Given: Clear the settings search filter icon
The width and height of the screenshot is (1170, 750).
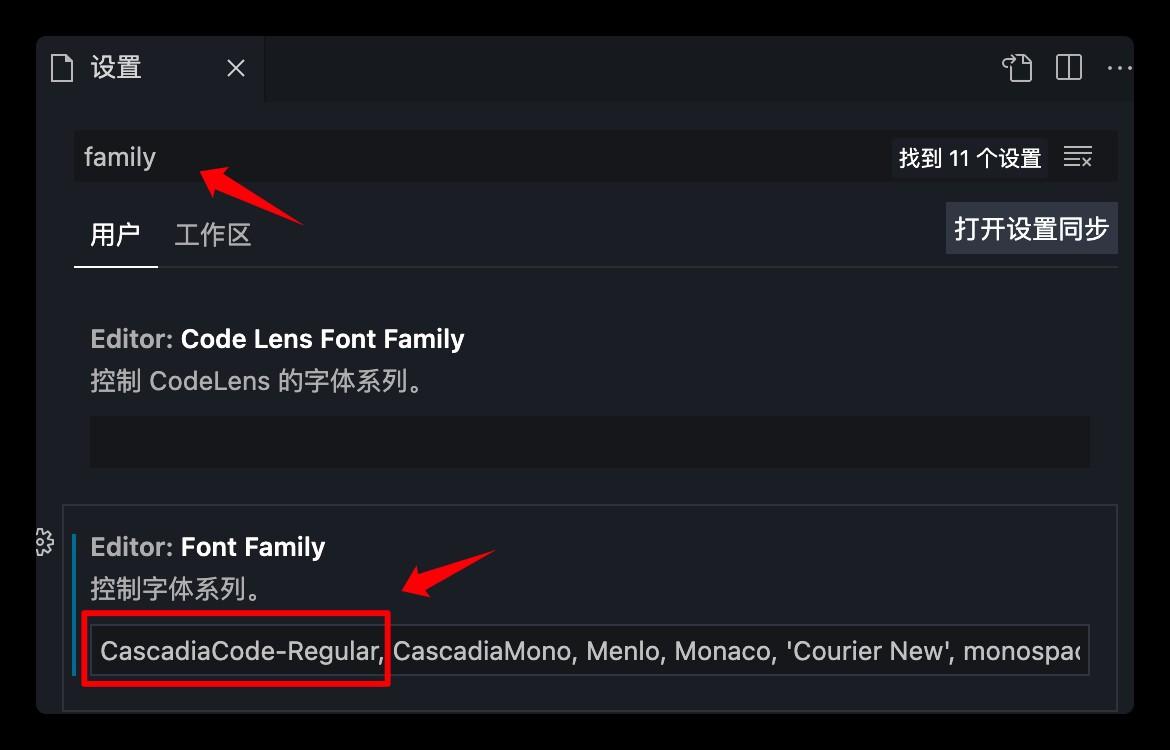Looking at the screenshot, I should pyautogui.click(x=1077, y=157).
